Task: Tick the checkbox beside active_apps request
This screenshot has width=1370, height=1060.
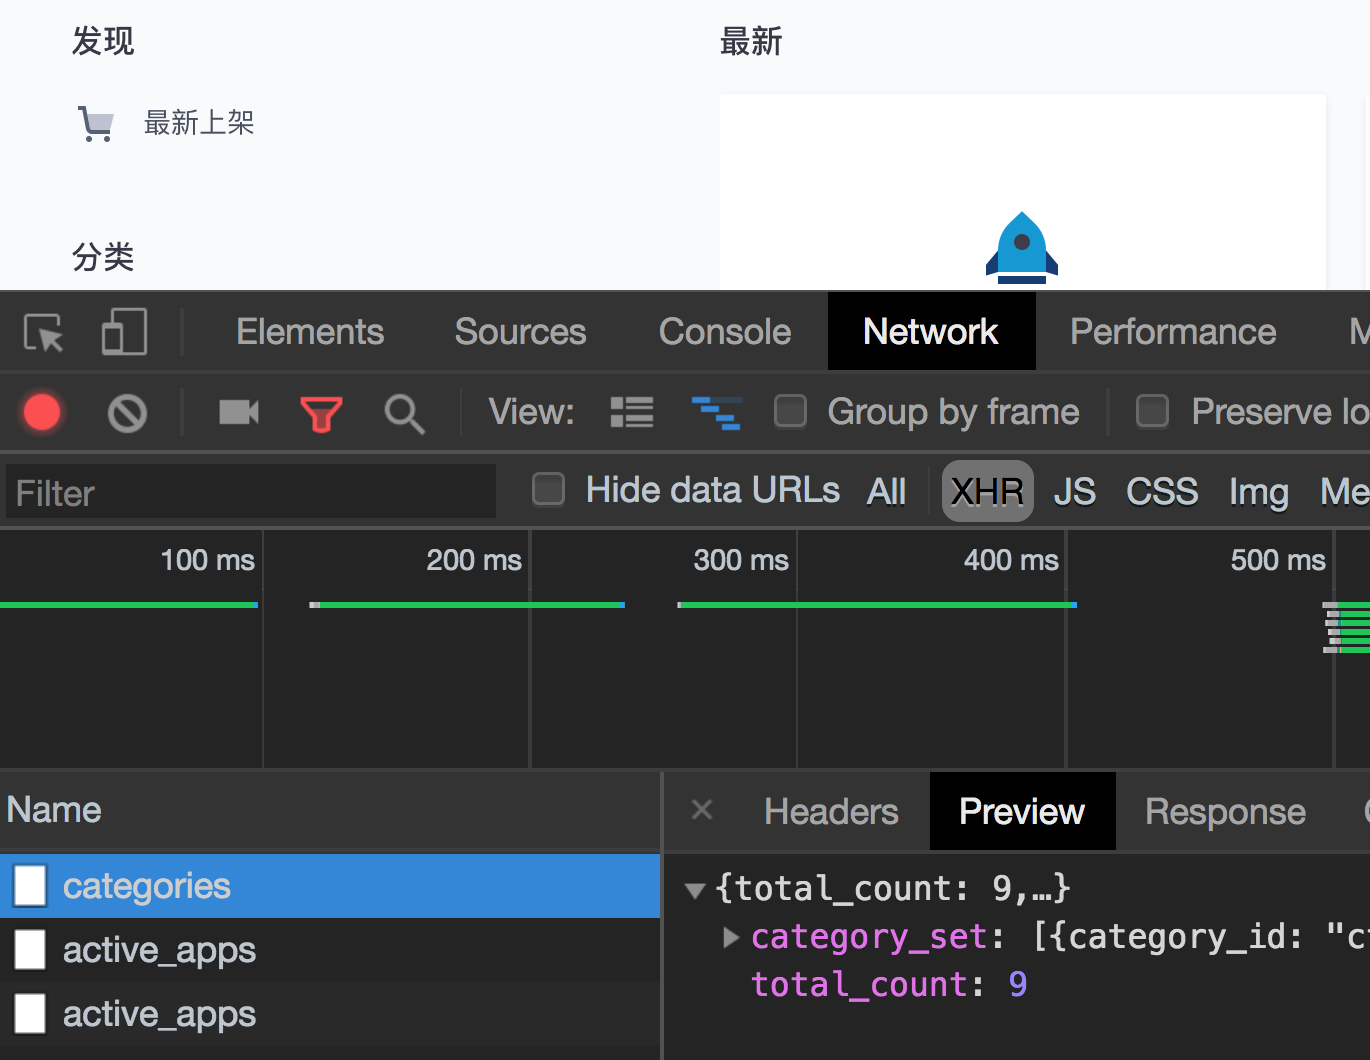Action: click(x=29, y=950)
